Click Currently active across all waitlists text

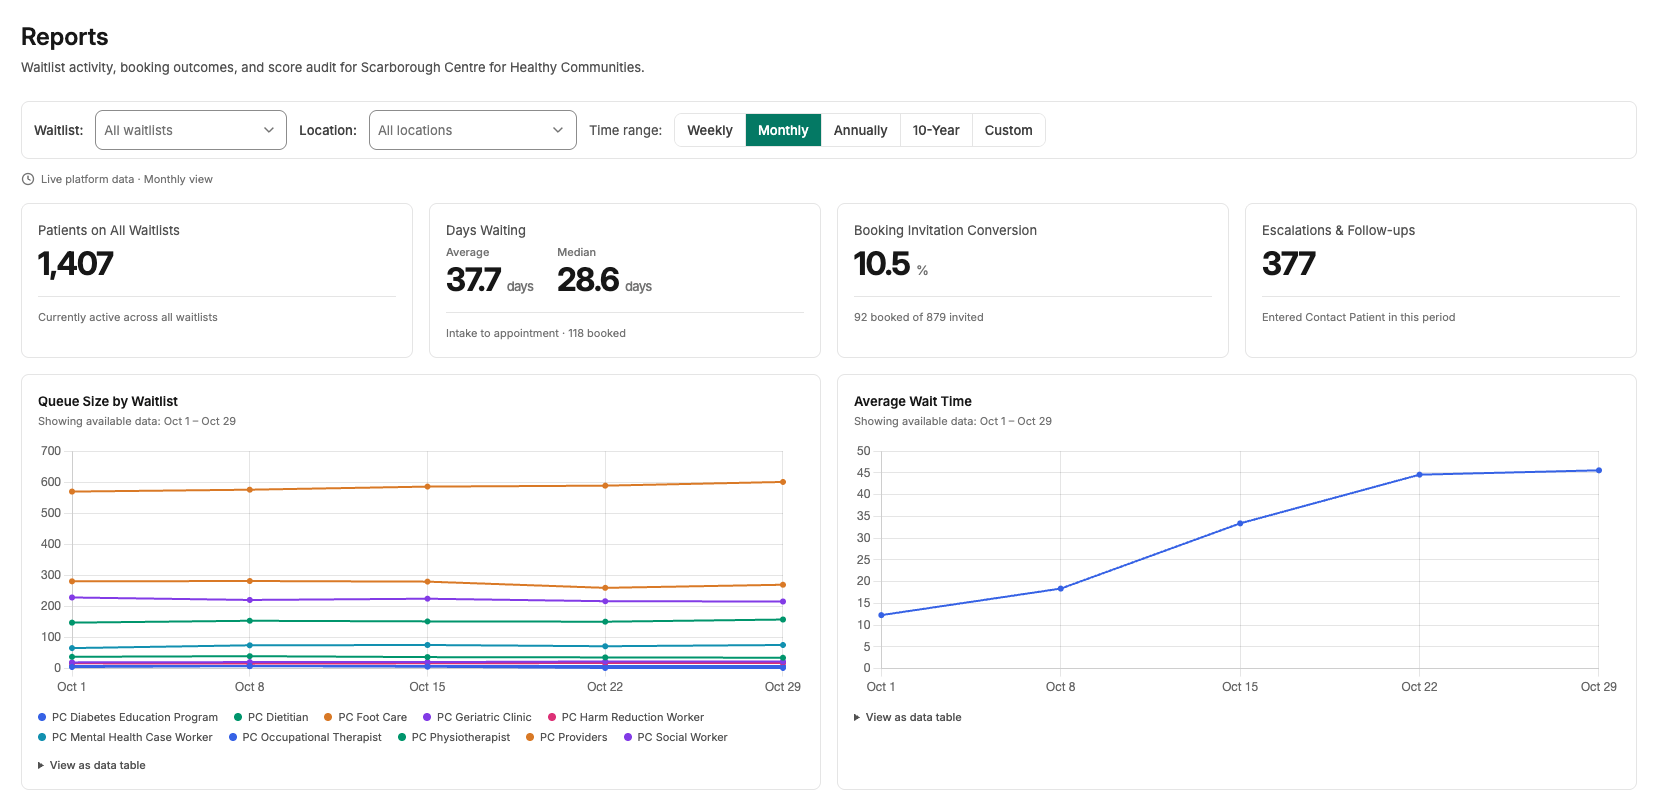128,317
